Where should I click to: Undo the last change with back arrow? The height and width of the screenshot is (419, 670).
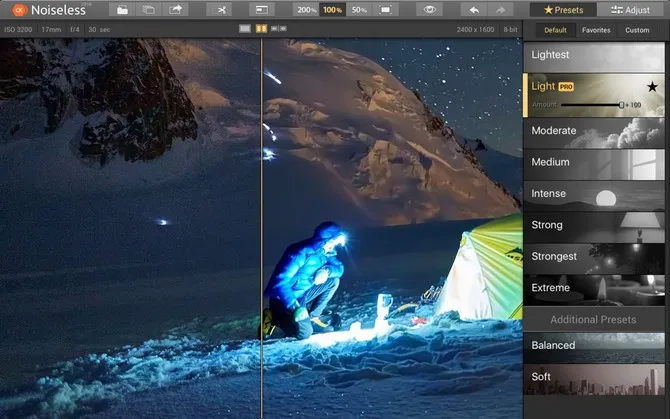476,9
